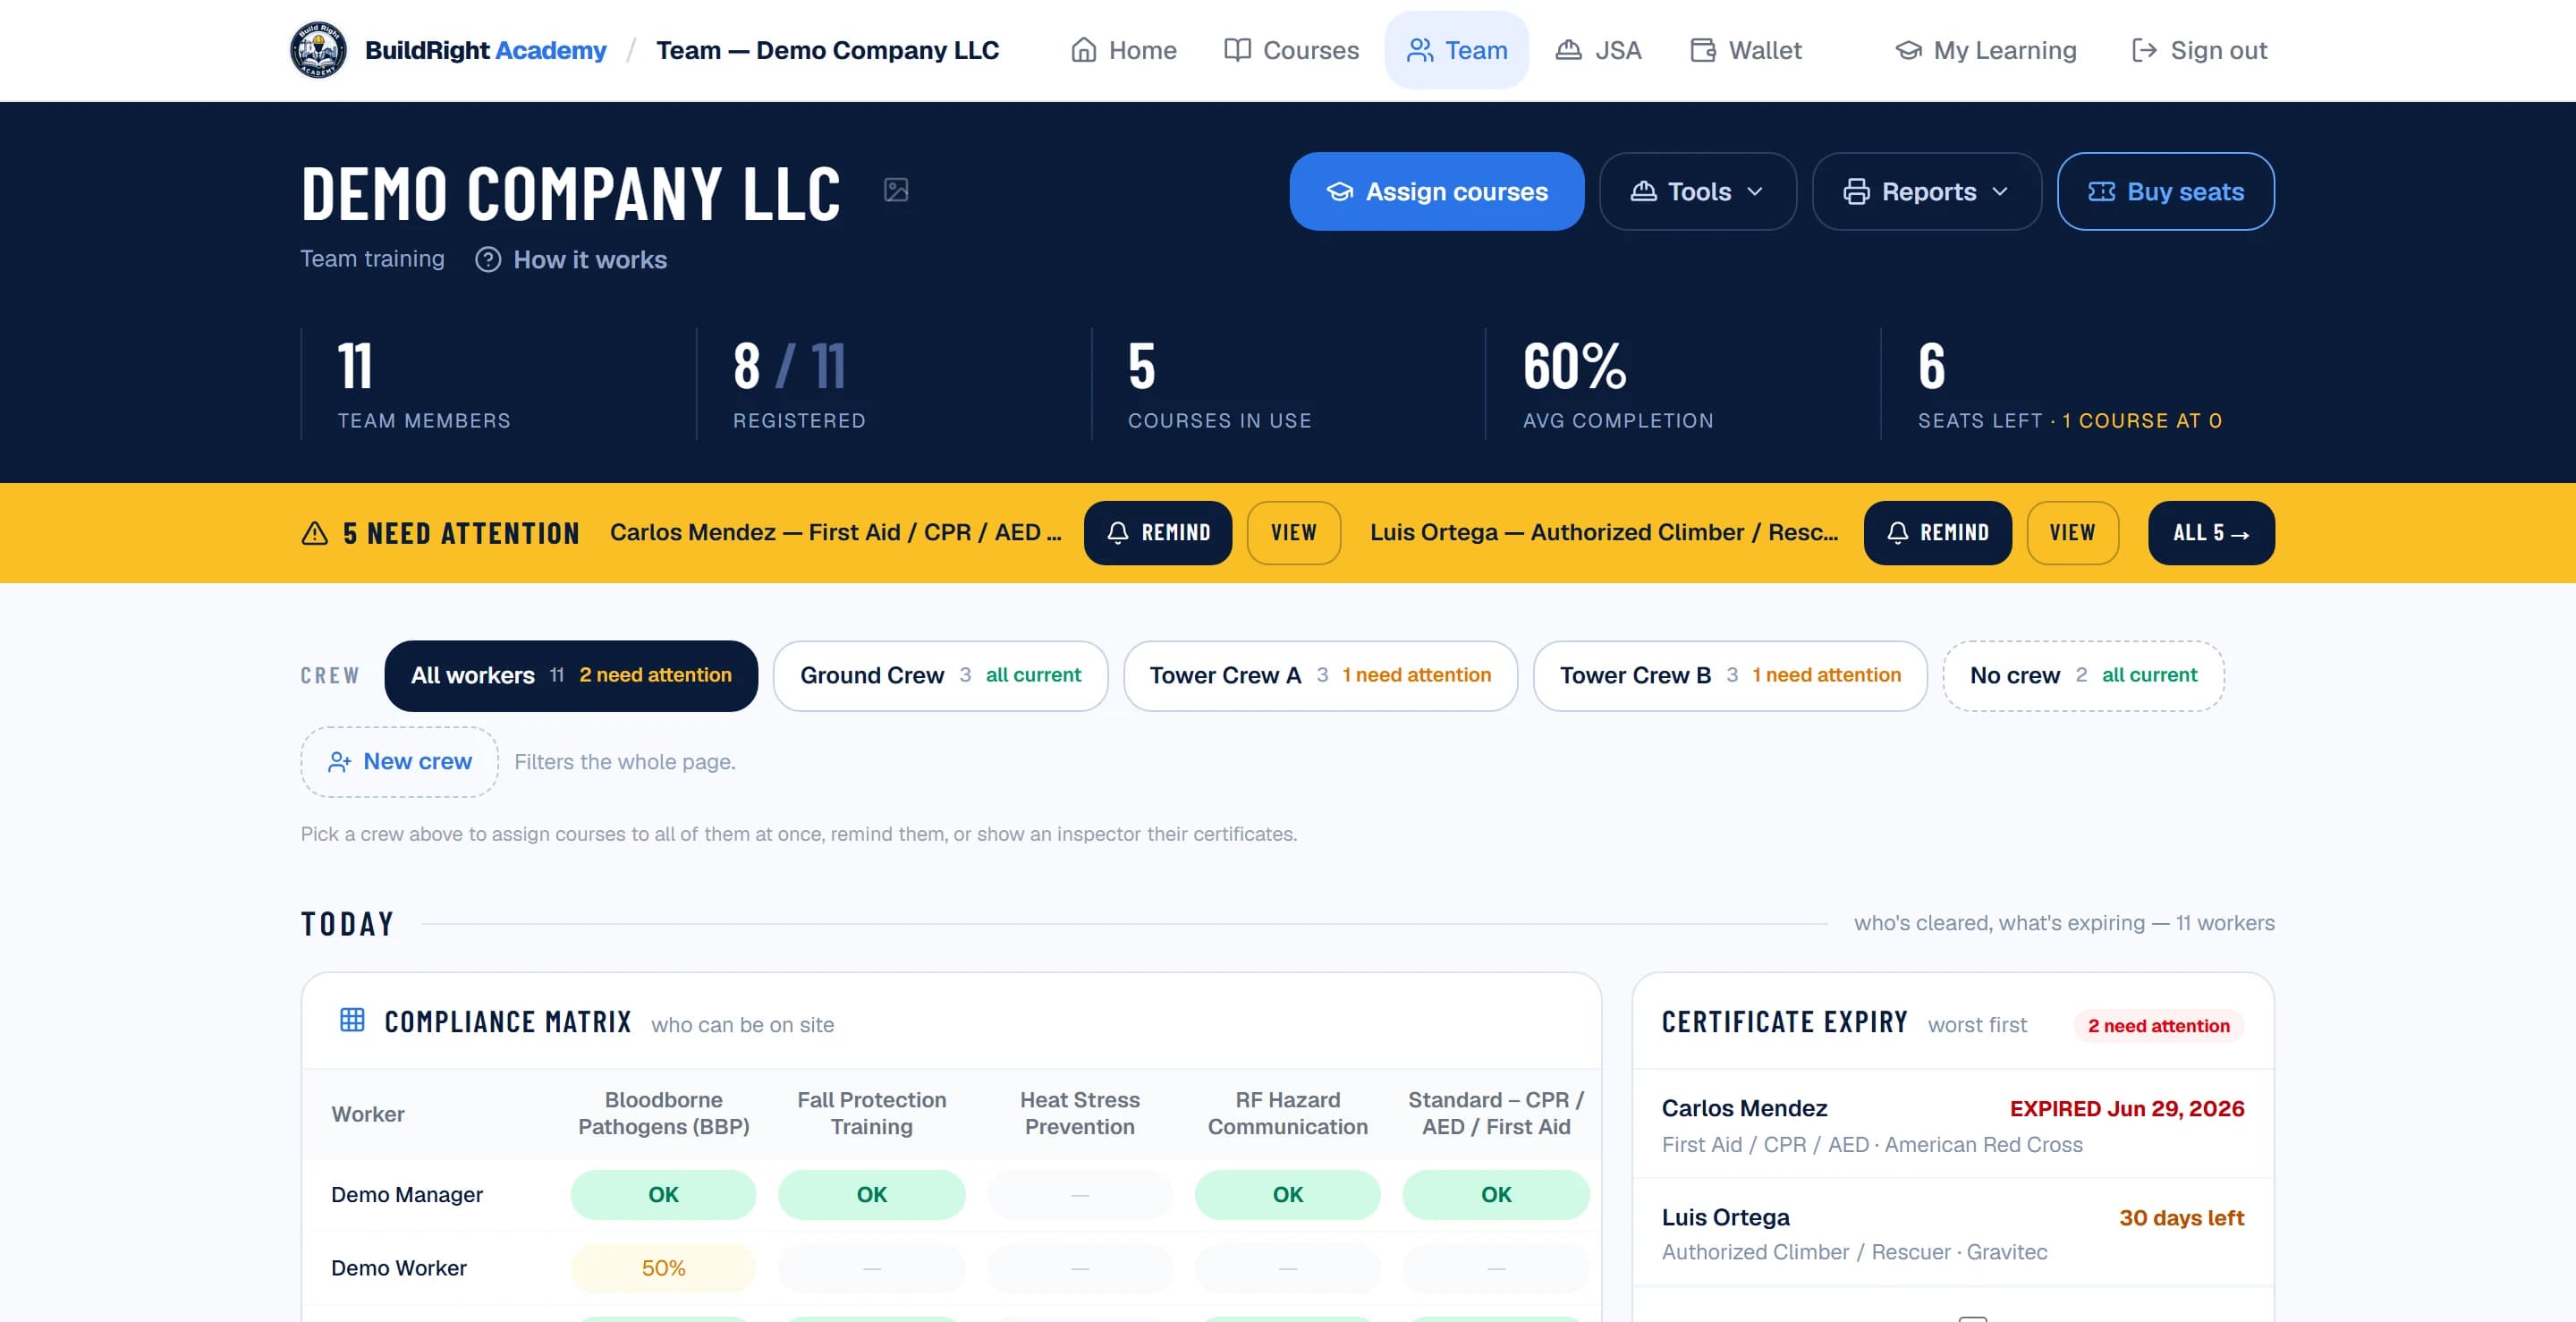
Task: Go to the Home nav tab
Action: pos(1123,50)
